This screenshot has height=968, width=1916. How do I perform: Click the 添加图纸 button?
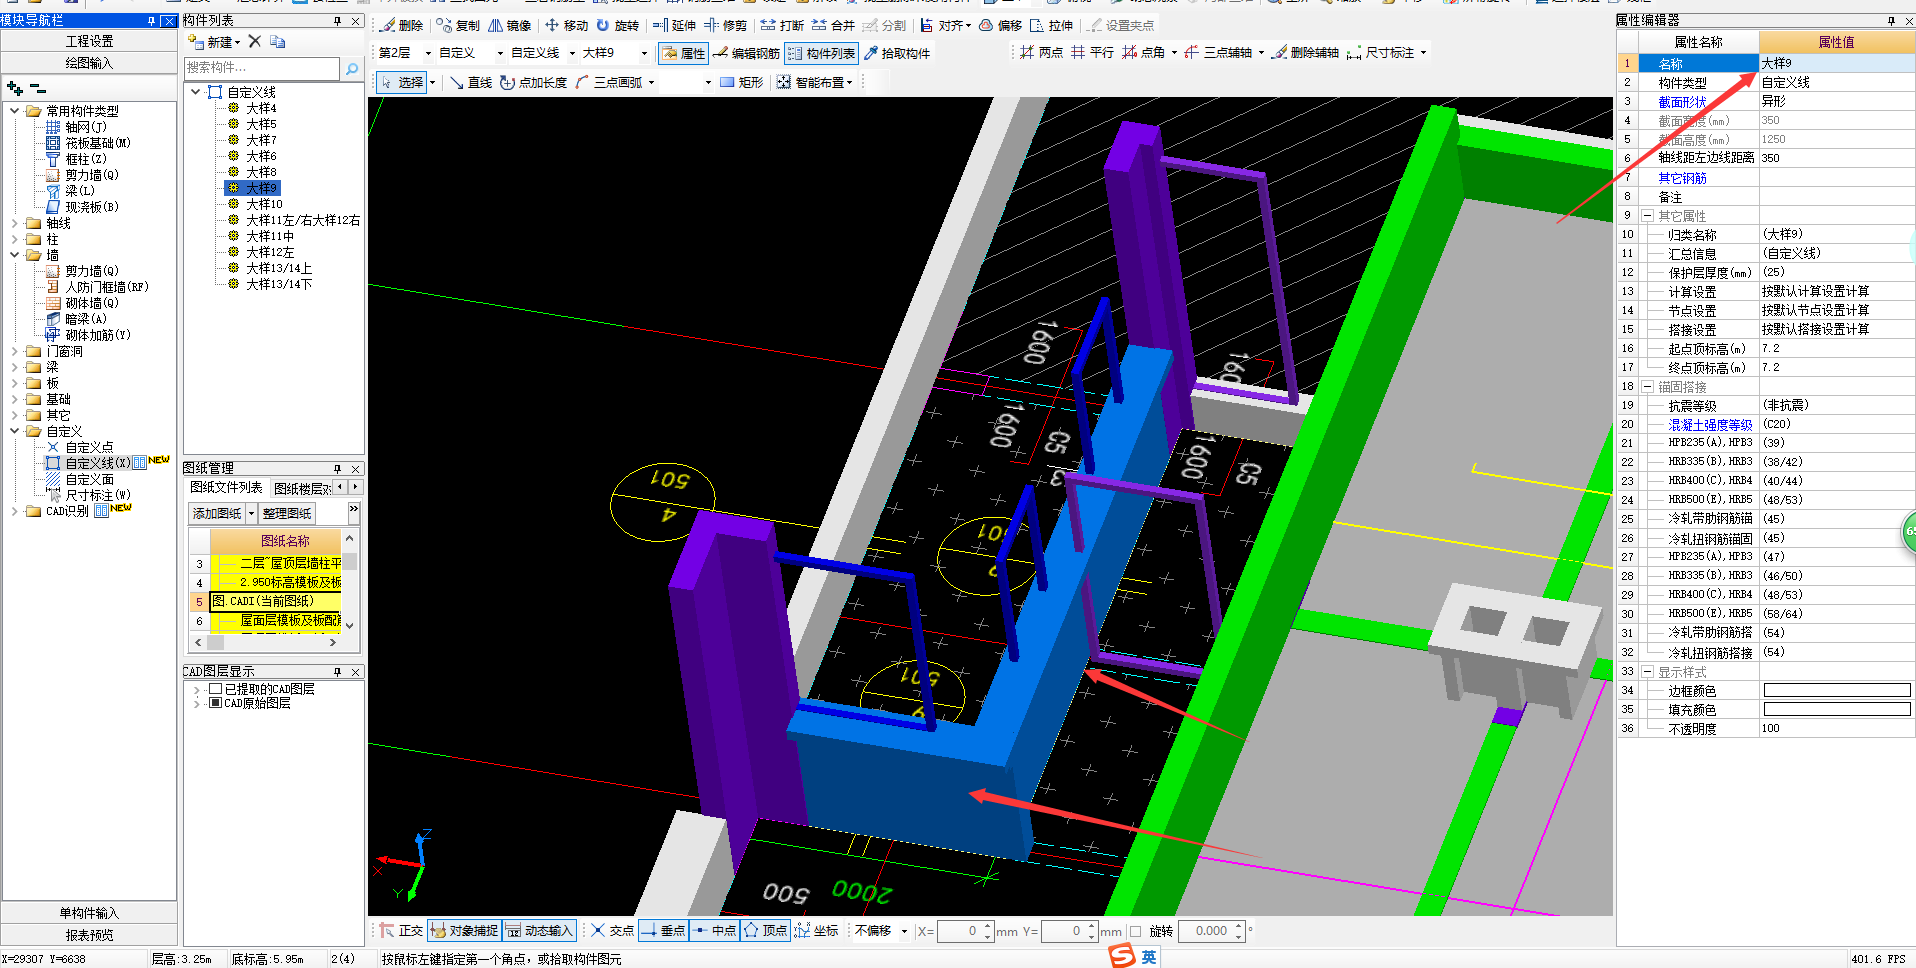coord(217,513)
